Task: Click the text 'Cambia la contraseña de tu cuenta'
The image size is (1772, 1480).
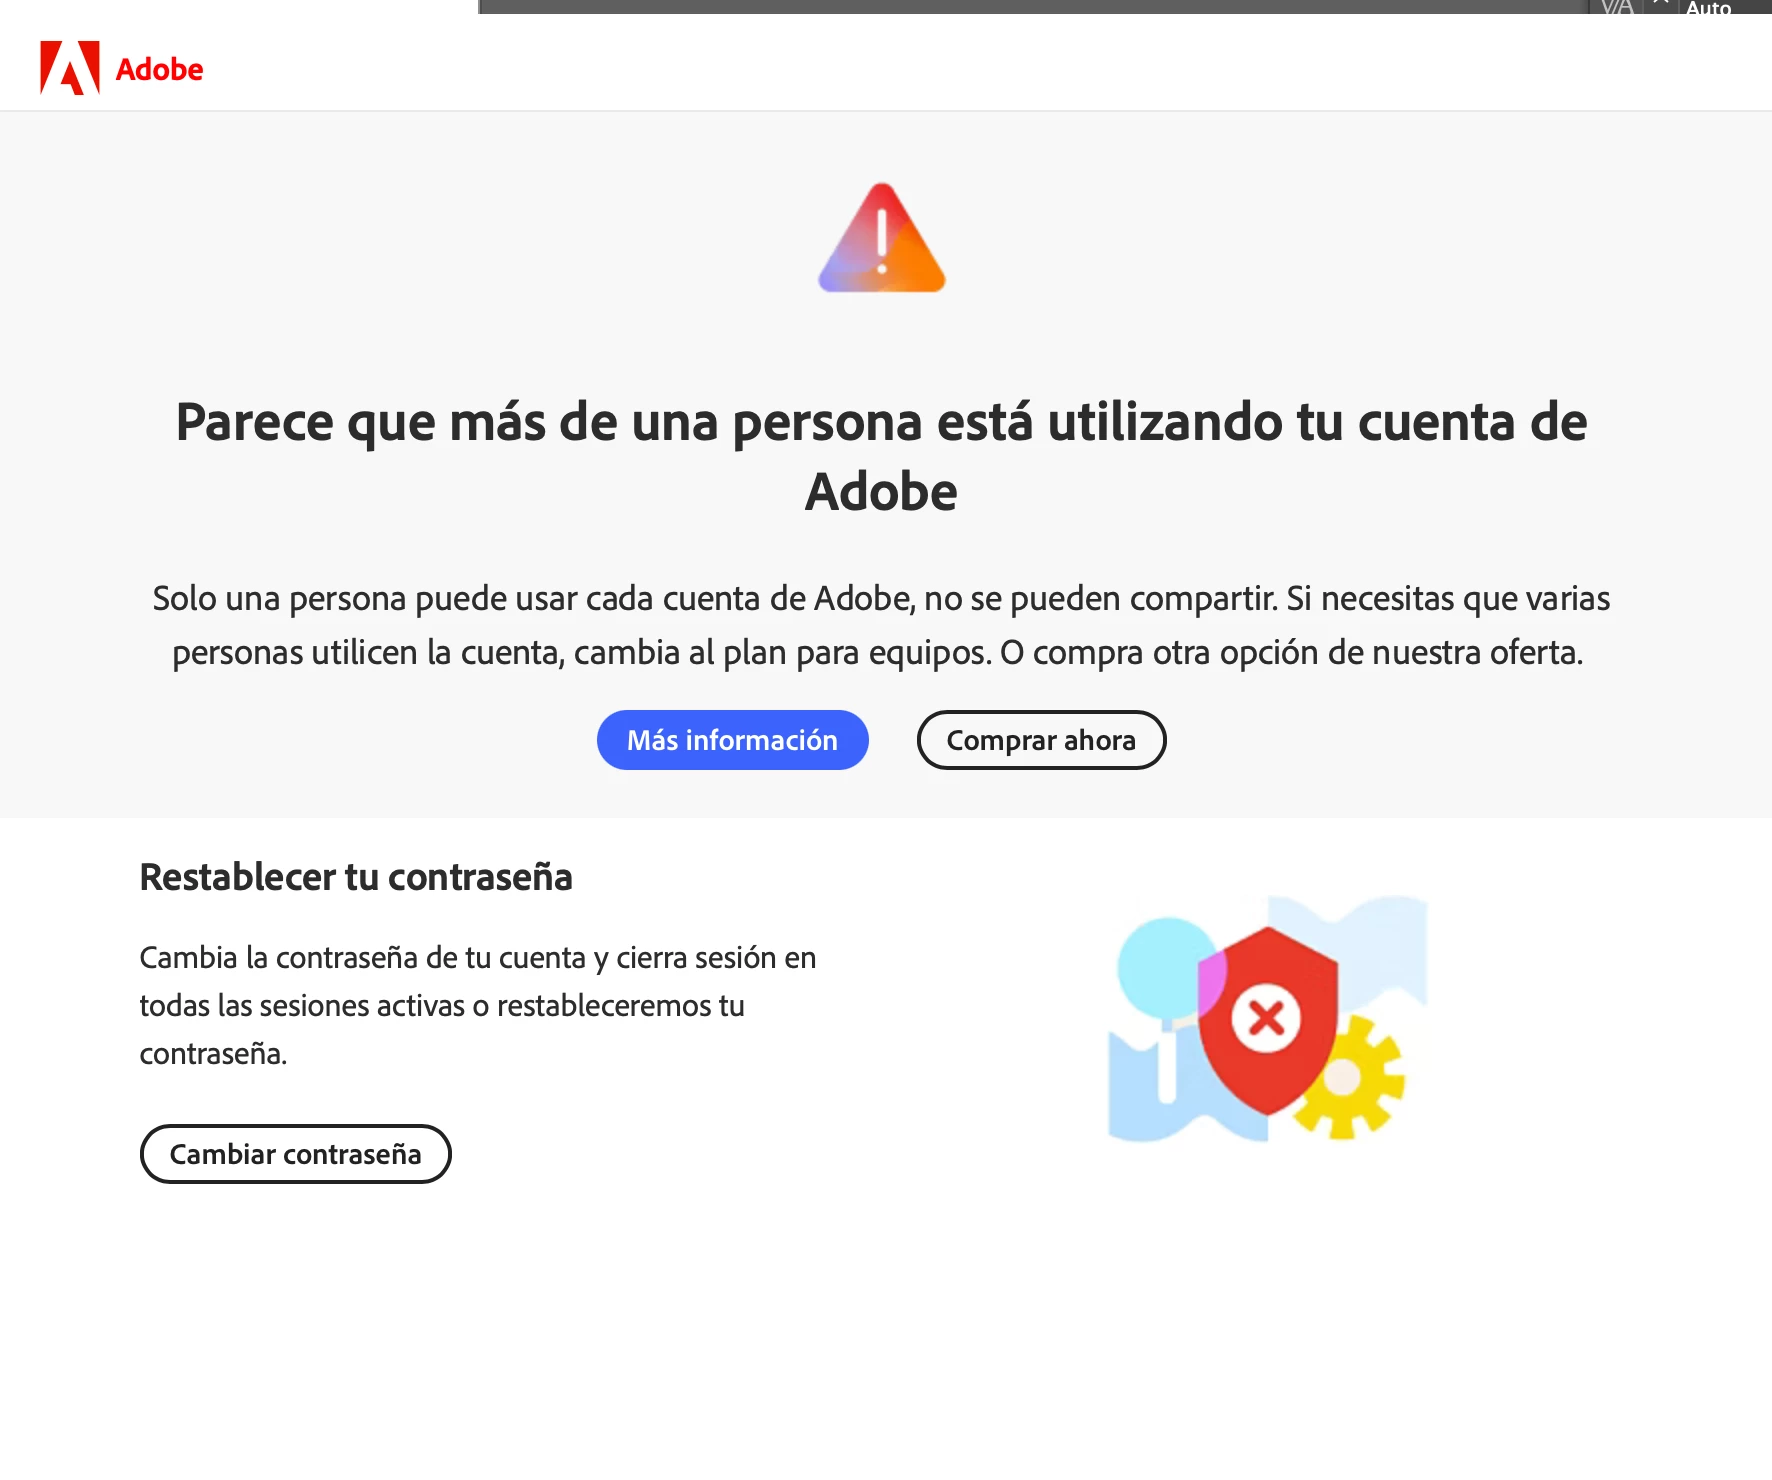Action: 478,1005
